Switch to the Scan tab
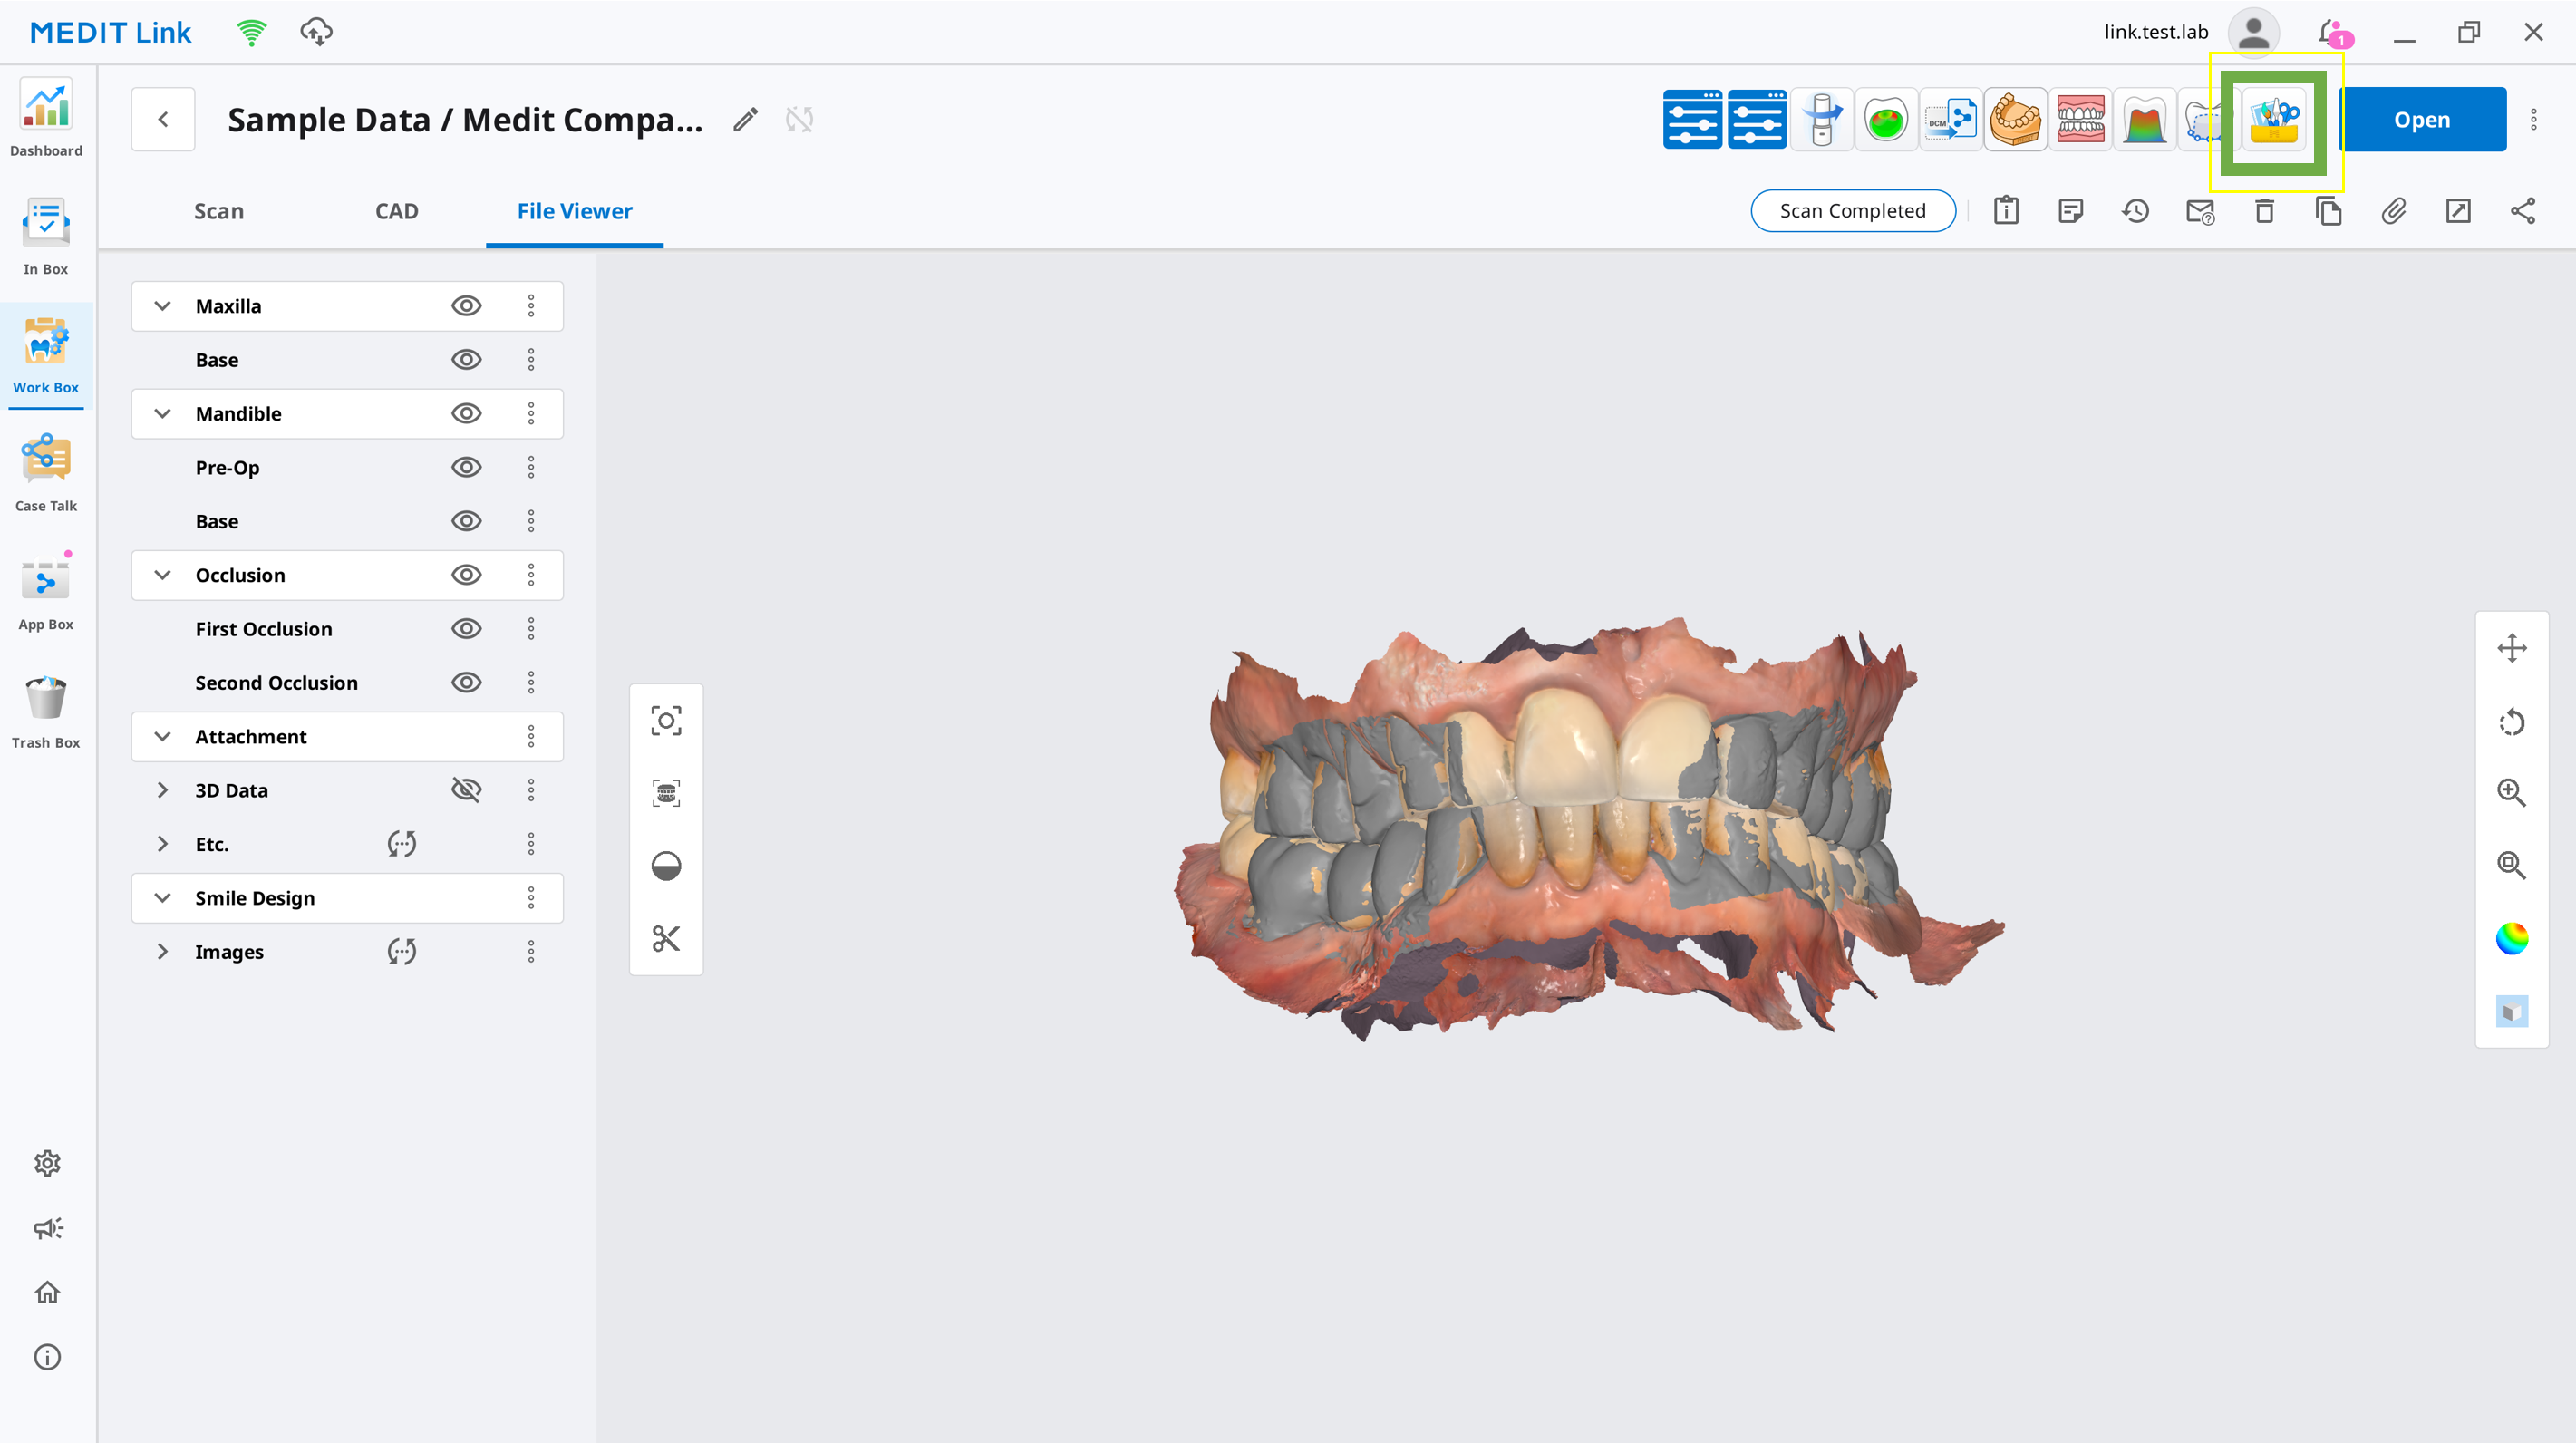2576x1443 pixels. pyautogui.click(x=219, y=211)
